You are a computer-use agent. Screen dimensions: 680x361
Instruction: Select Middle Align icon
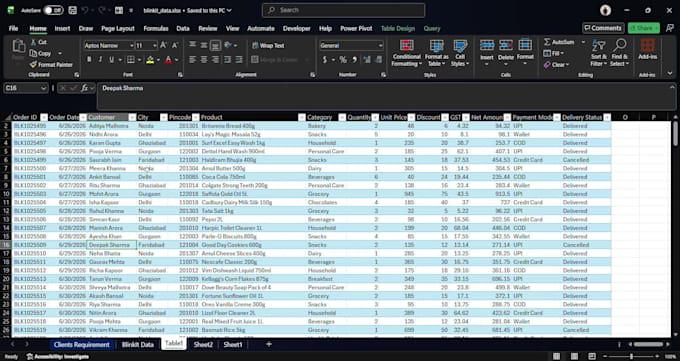(204, 45)
